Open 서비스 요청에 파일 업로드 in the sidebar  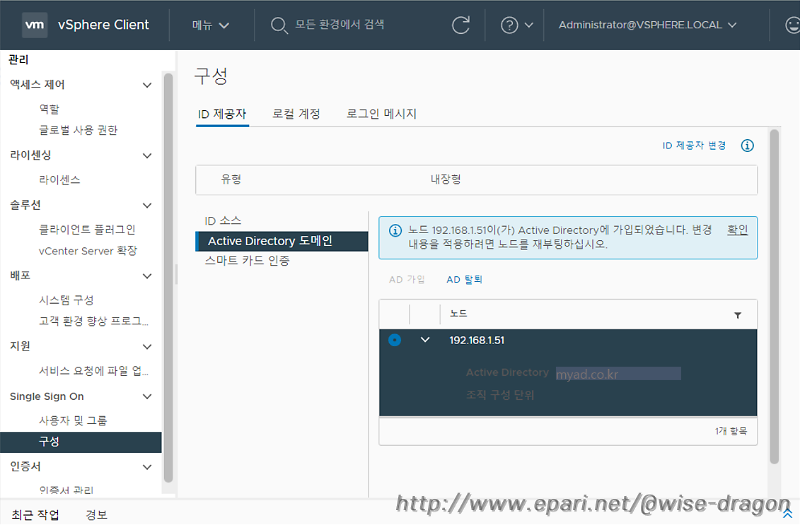pyautogui.click(x=94, y=371)
